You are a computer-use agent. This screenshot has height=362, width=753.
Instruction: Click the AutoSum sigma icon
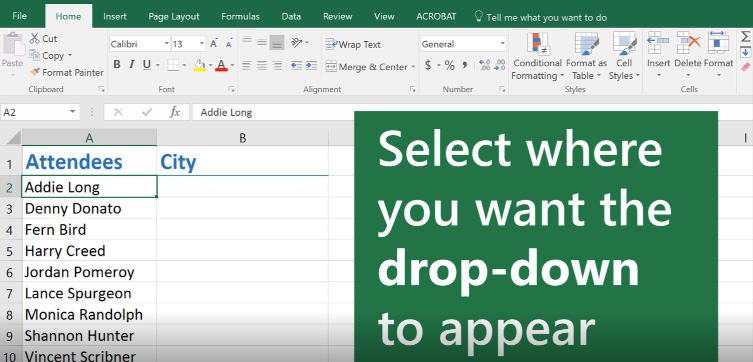coord(745,36)
